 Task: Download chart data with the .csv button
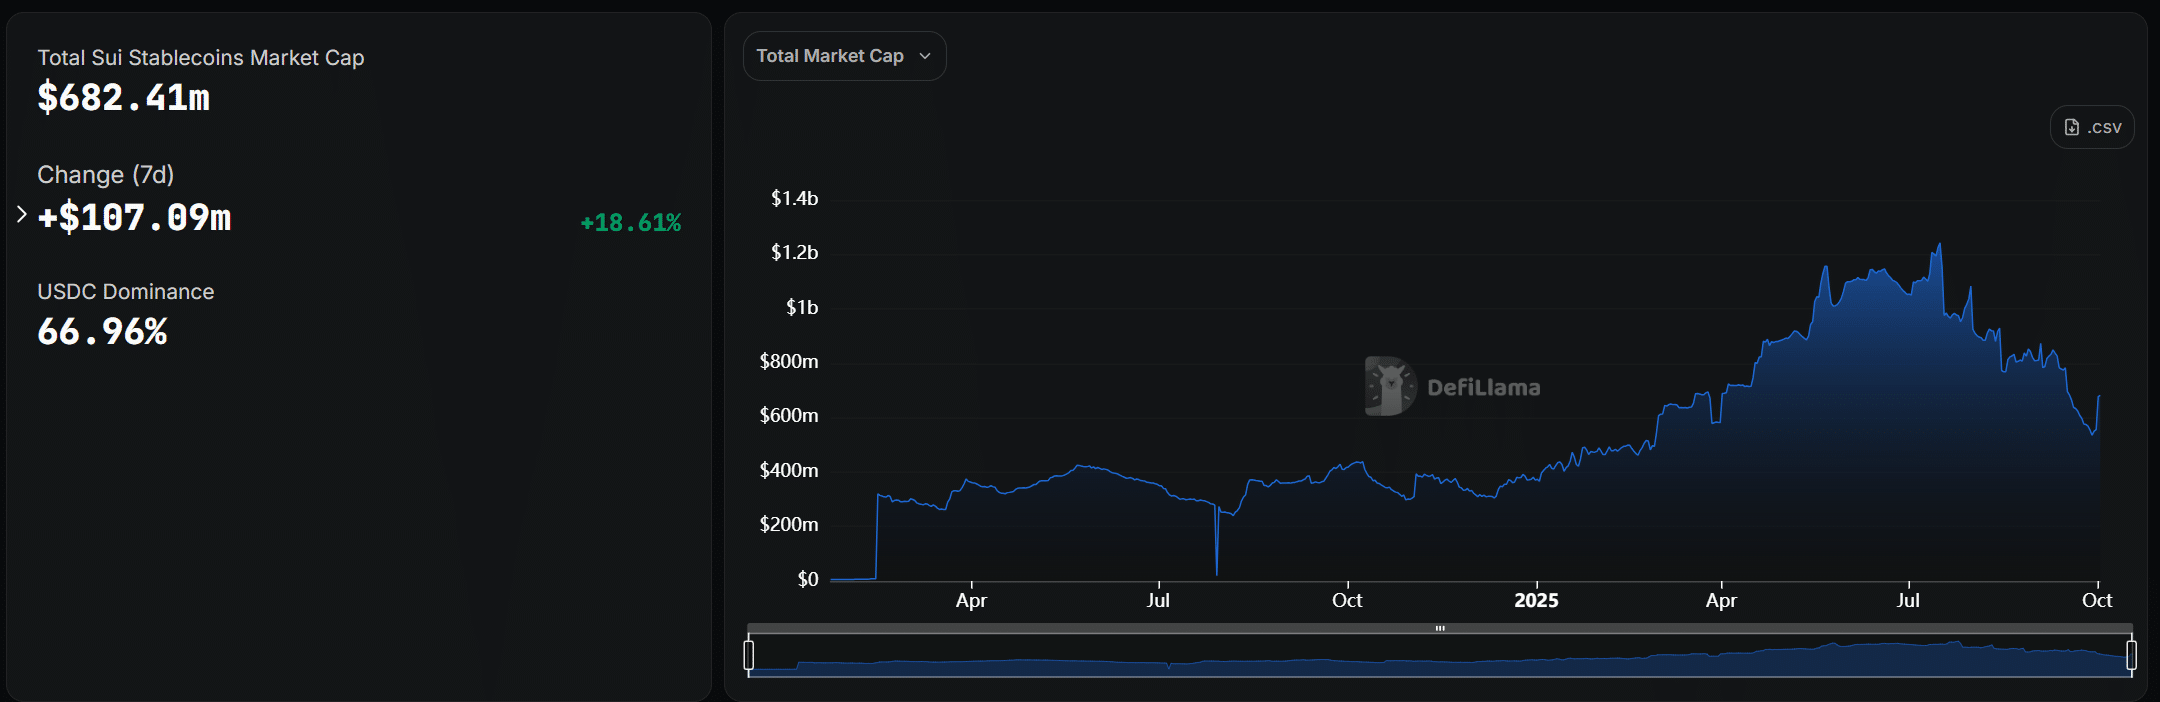click(x=2092, y=127)
